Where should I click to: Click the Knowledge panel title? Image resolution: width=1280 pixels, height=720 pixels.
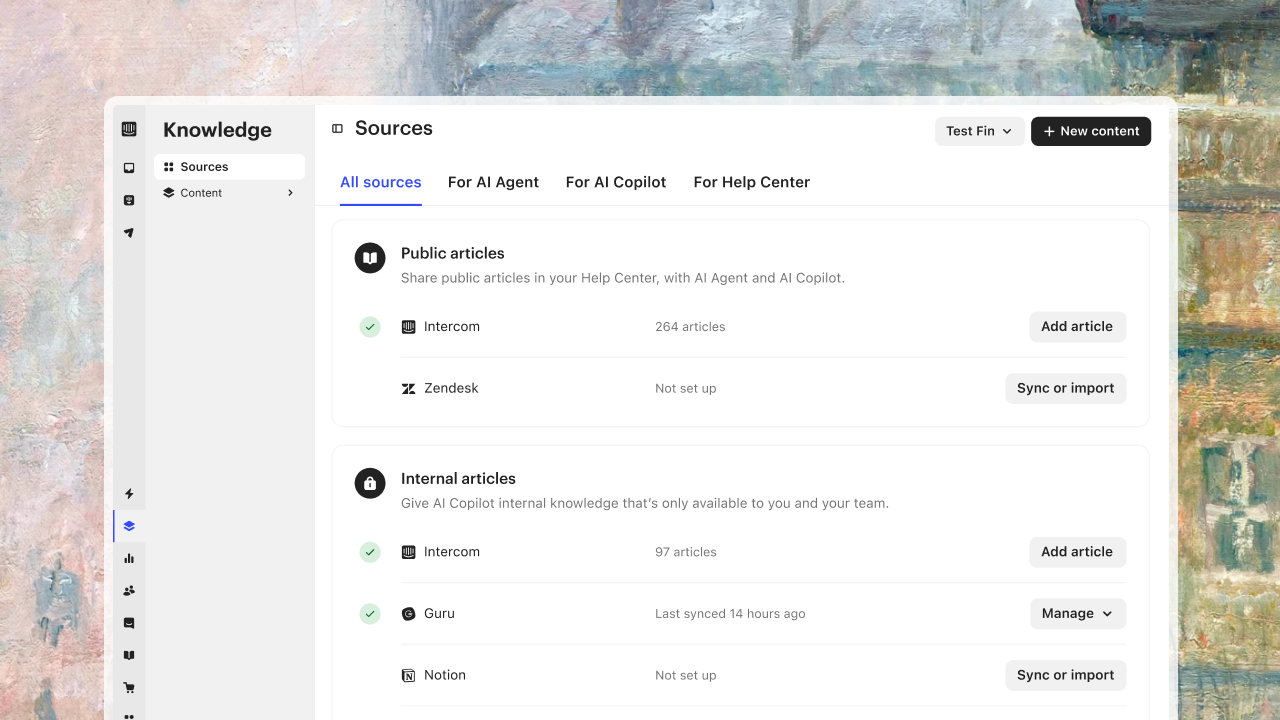coord(217,130)
